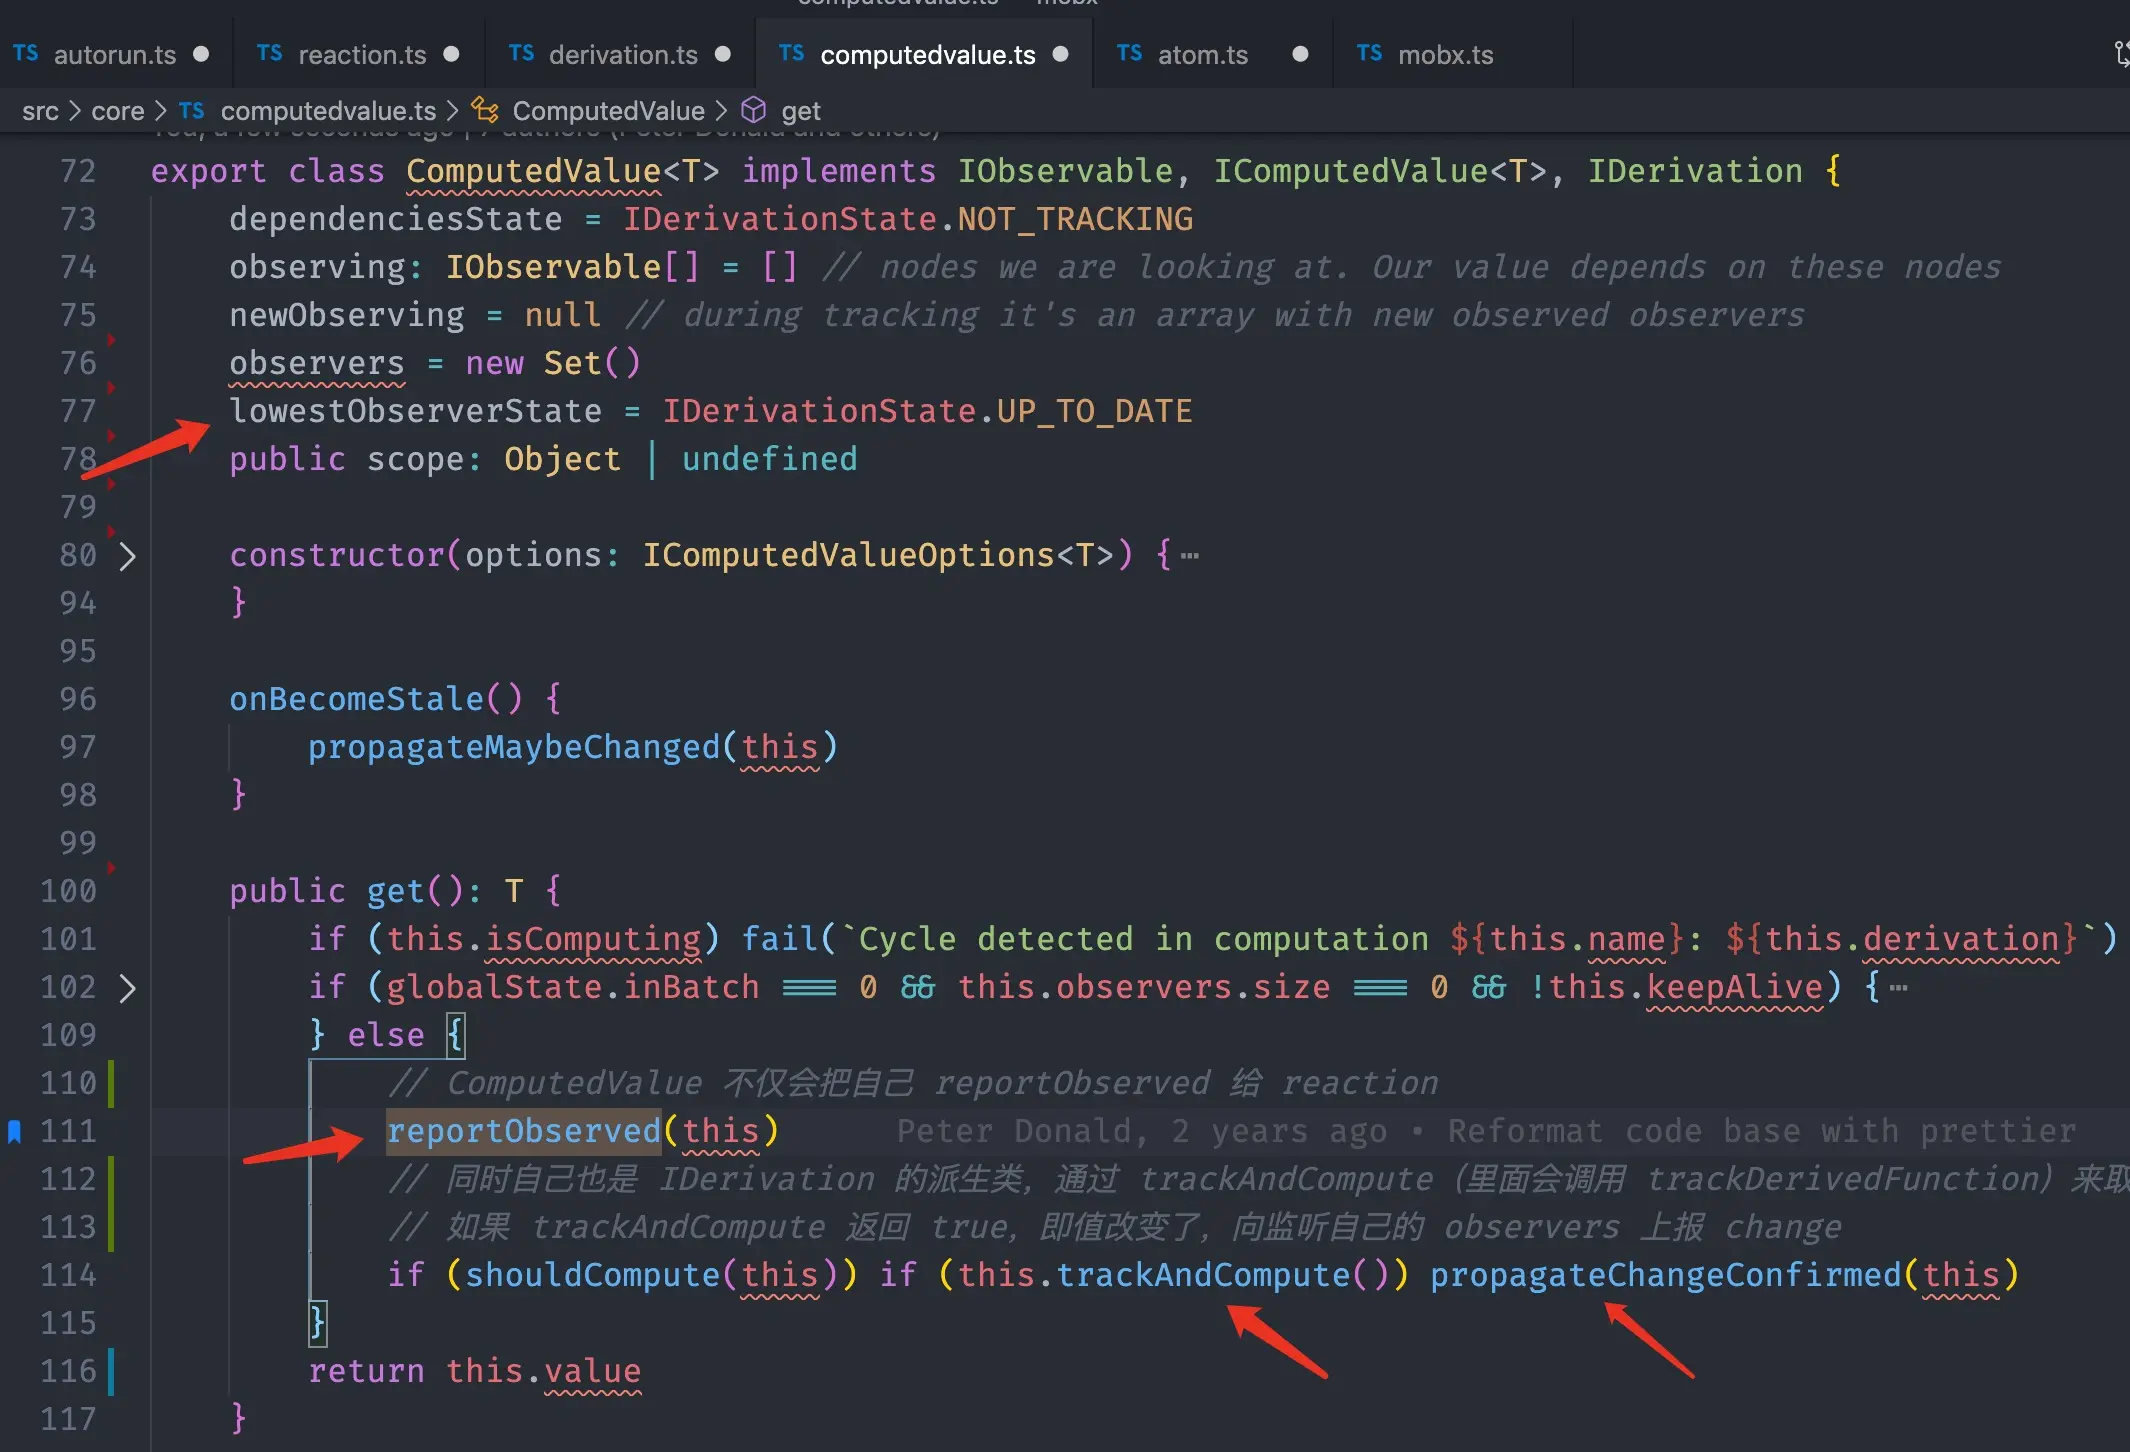
Task: Click the TS icon on mobx.ts tab
Action: (1369, 54)
